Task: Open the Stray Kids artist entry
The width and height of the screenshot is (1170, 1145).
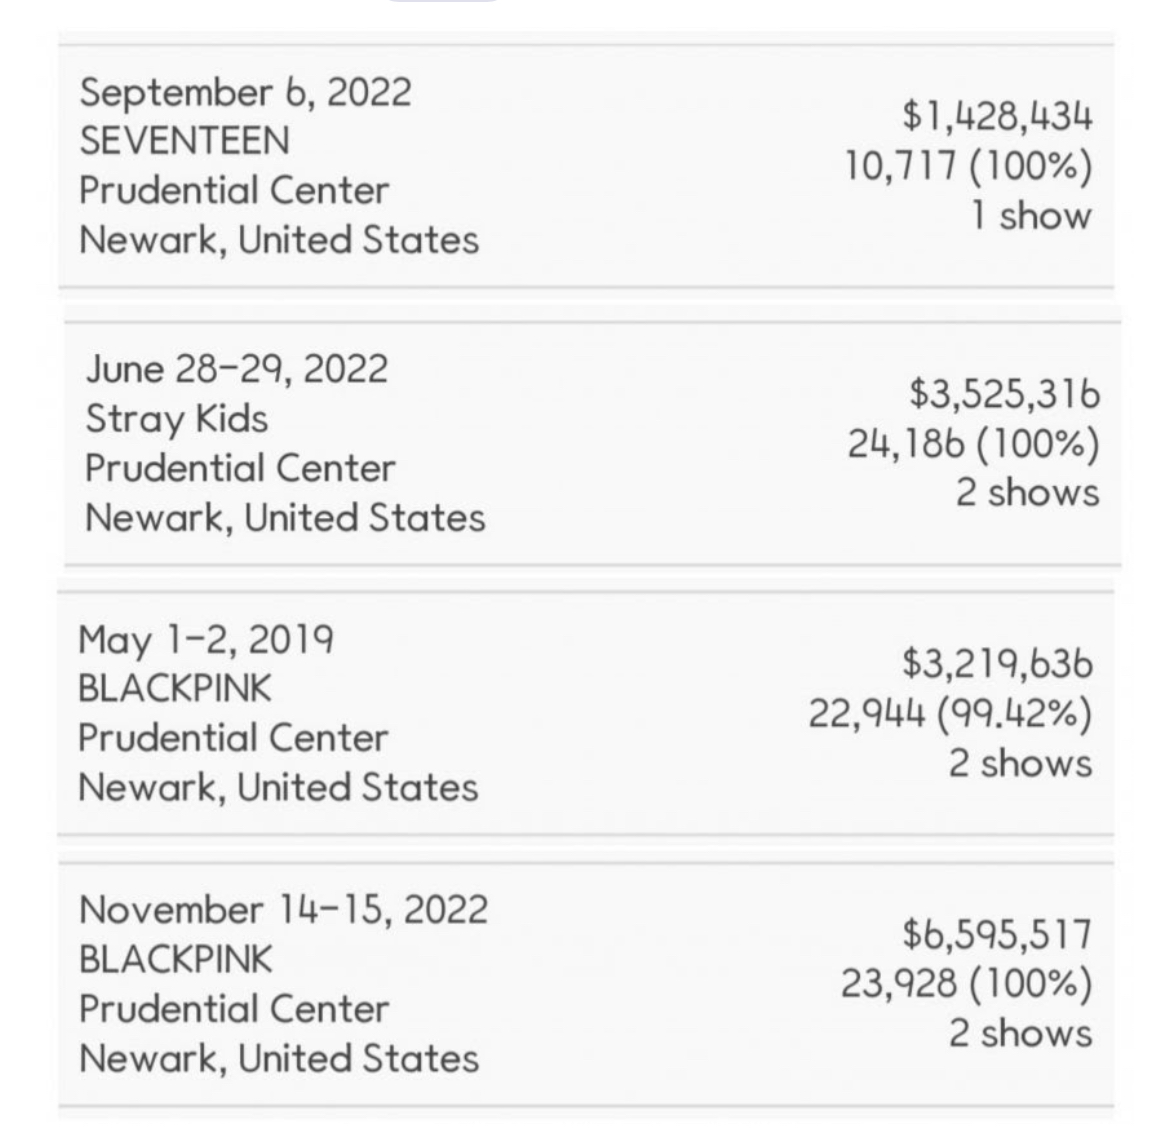Action: (x=177, y=418)
